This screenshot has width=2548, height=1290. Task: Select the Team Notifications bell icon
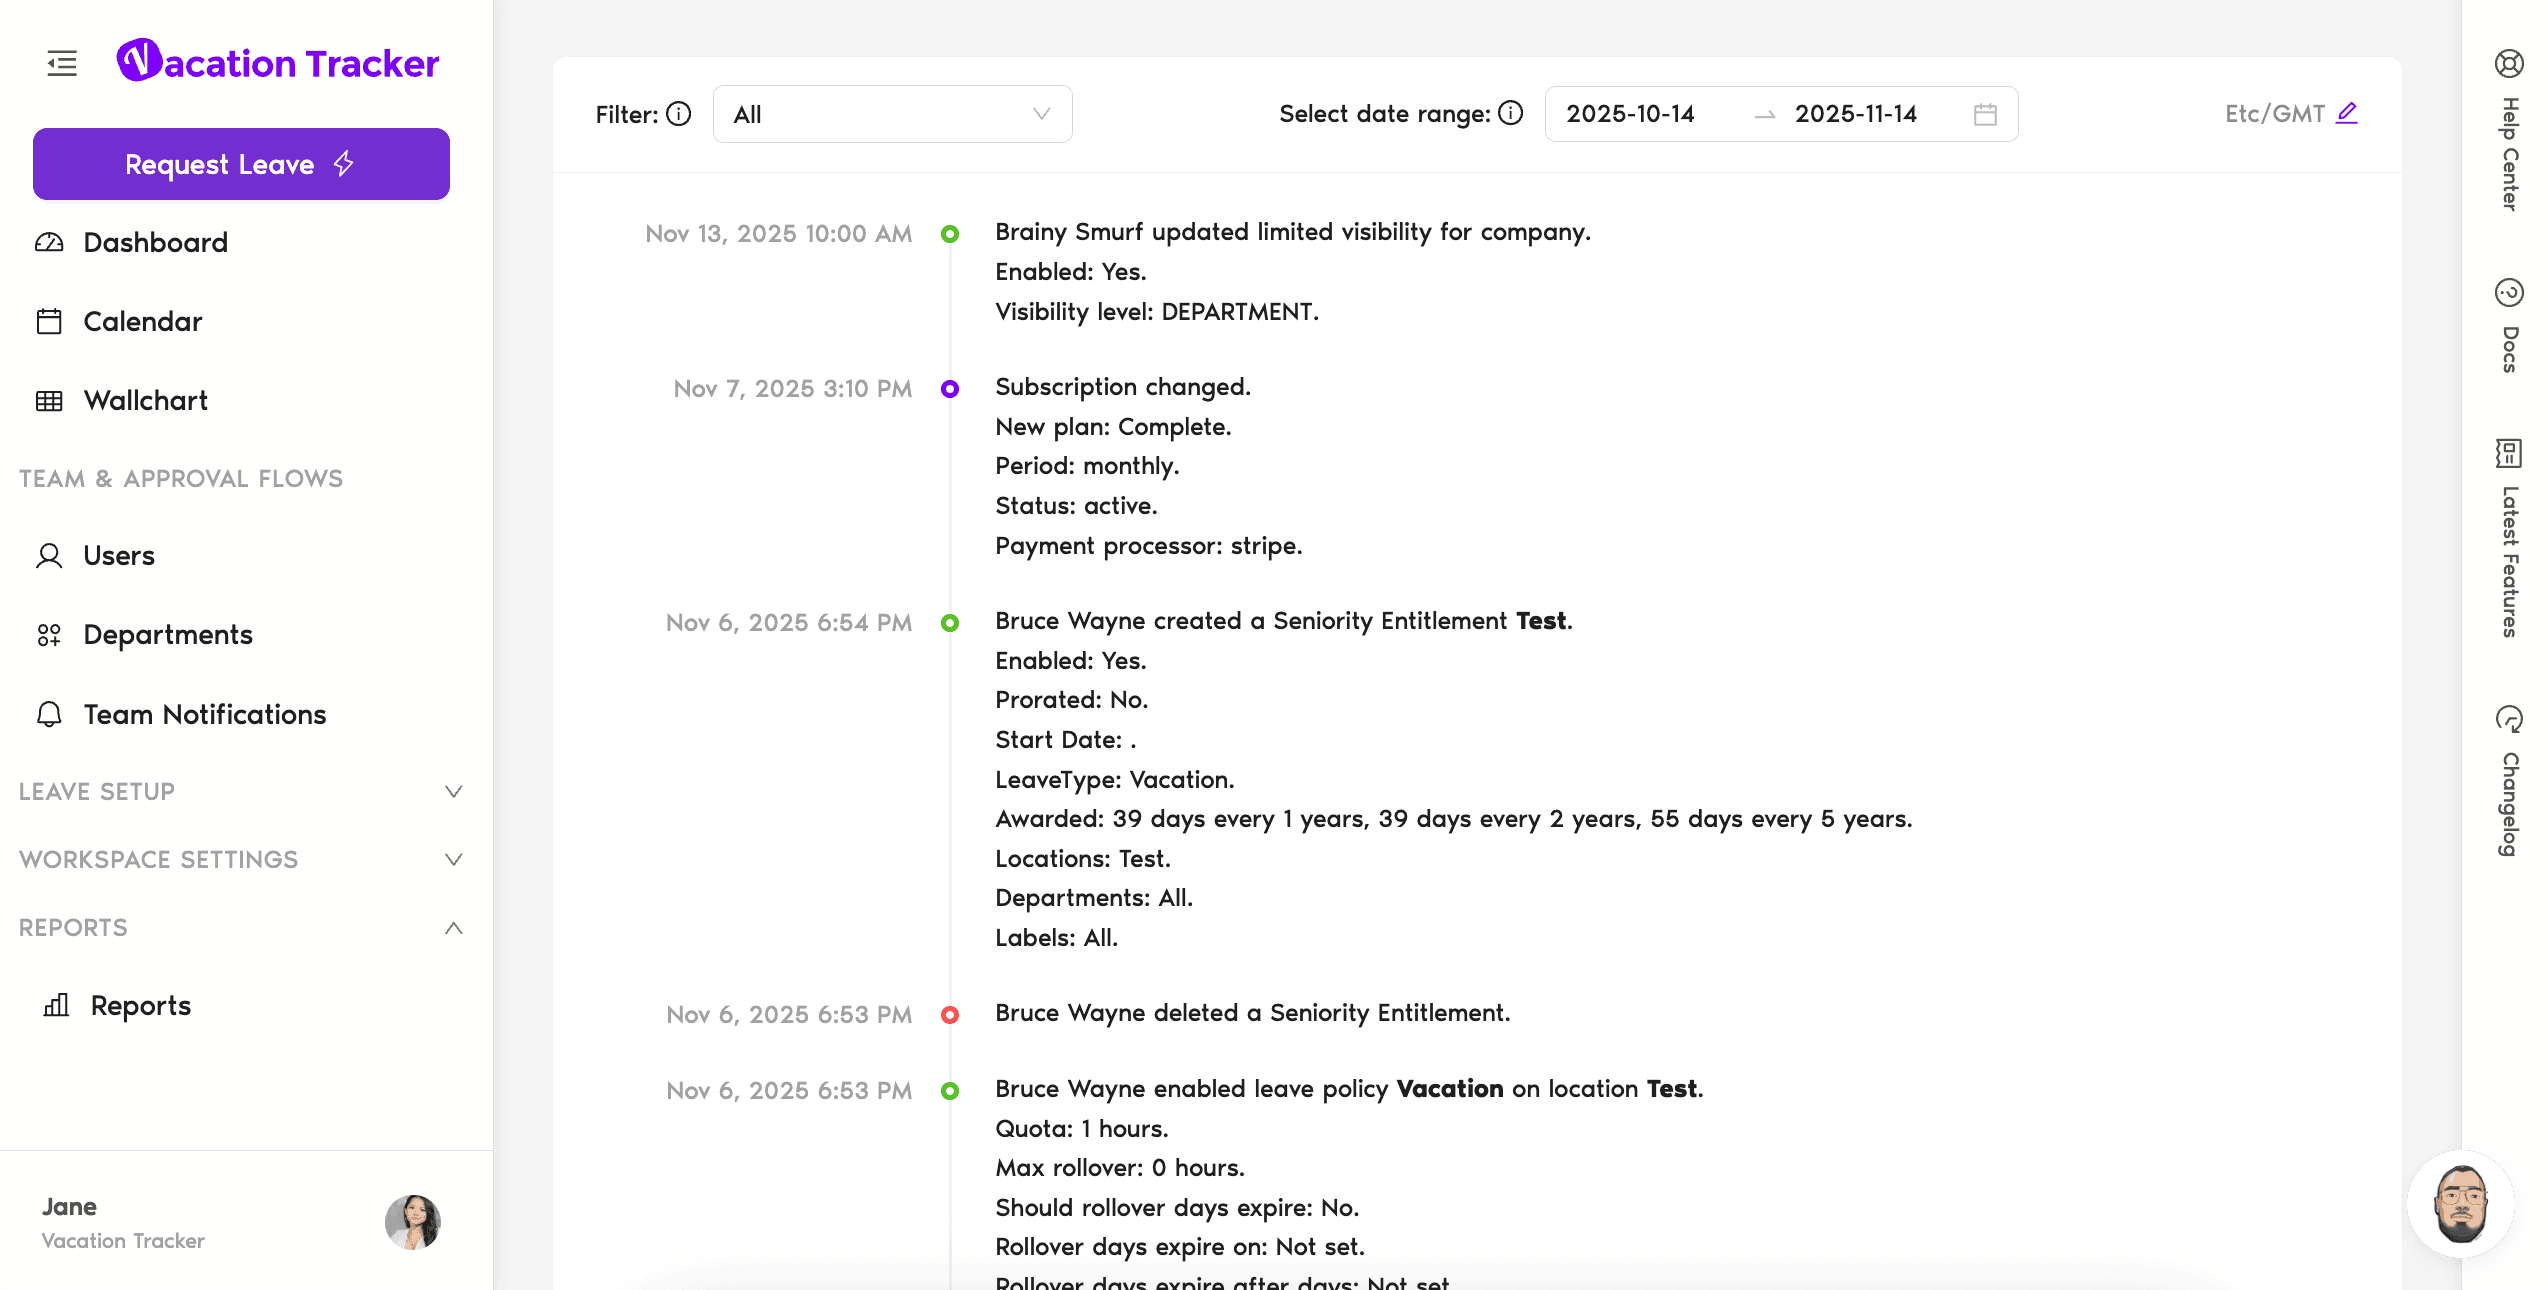tap(48, 714)
